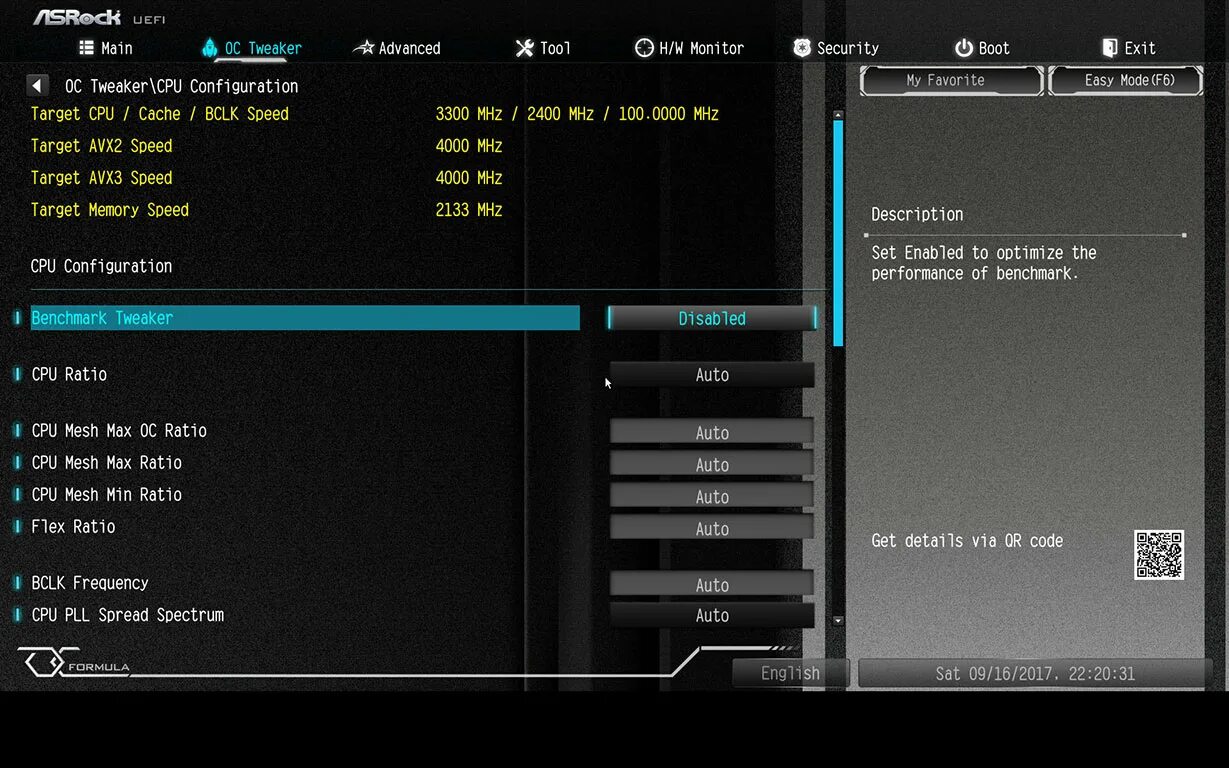Switch to the Security tab
This screenshot has width=1229, height=768.
pos(836,48)
